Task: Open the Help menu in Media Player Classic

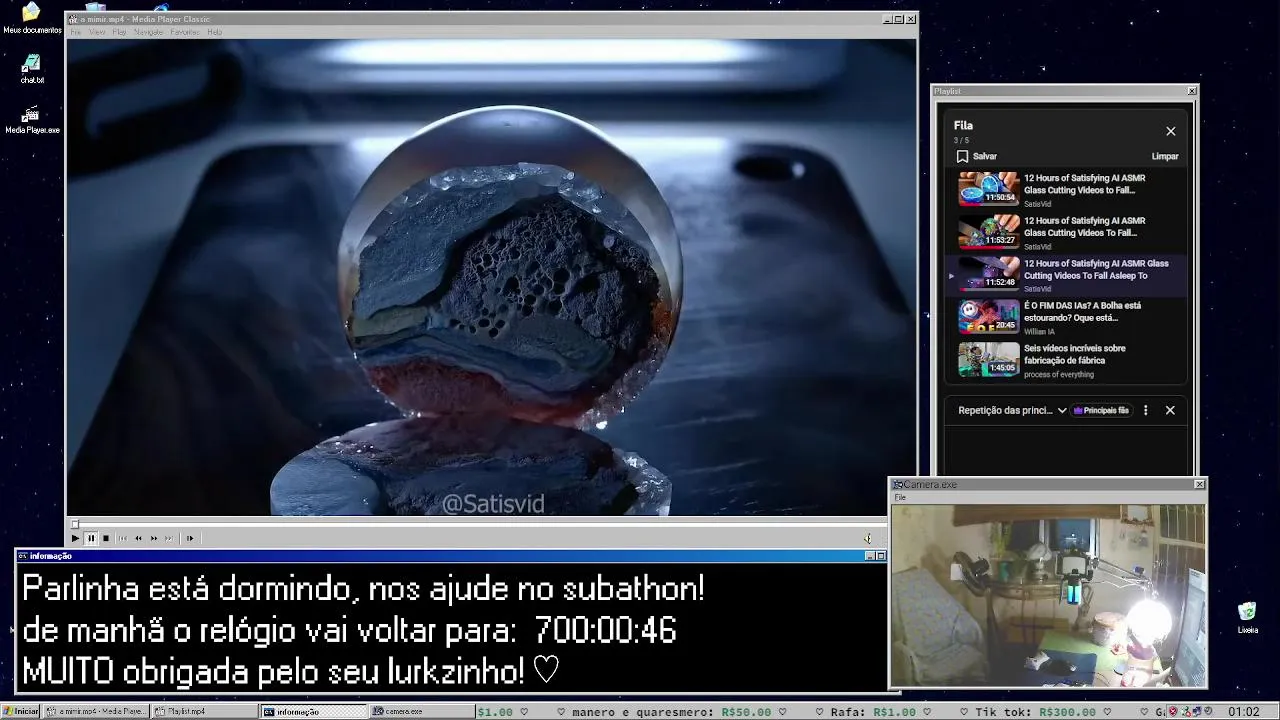Action: pyautogui.click(x=214, y=32)
